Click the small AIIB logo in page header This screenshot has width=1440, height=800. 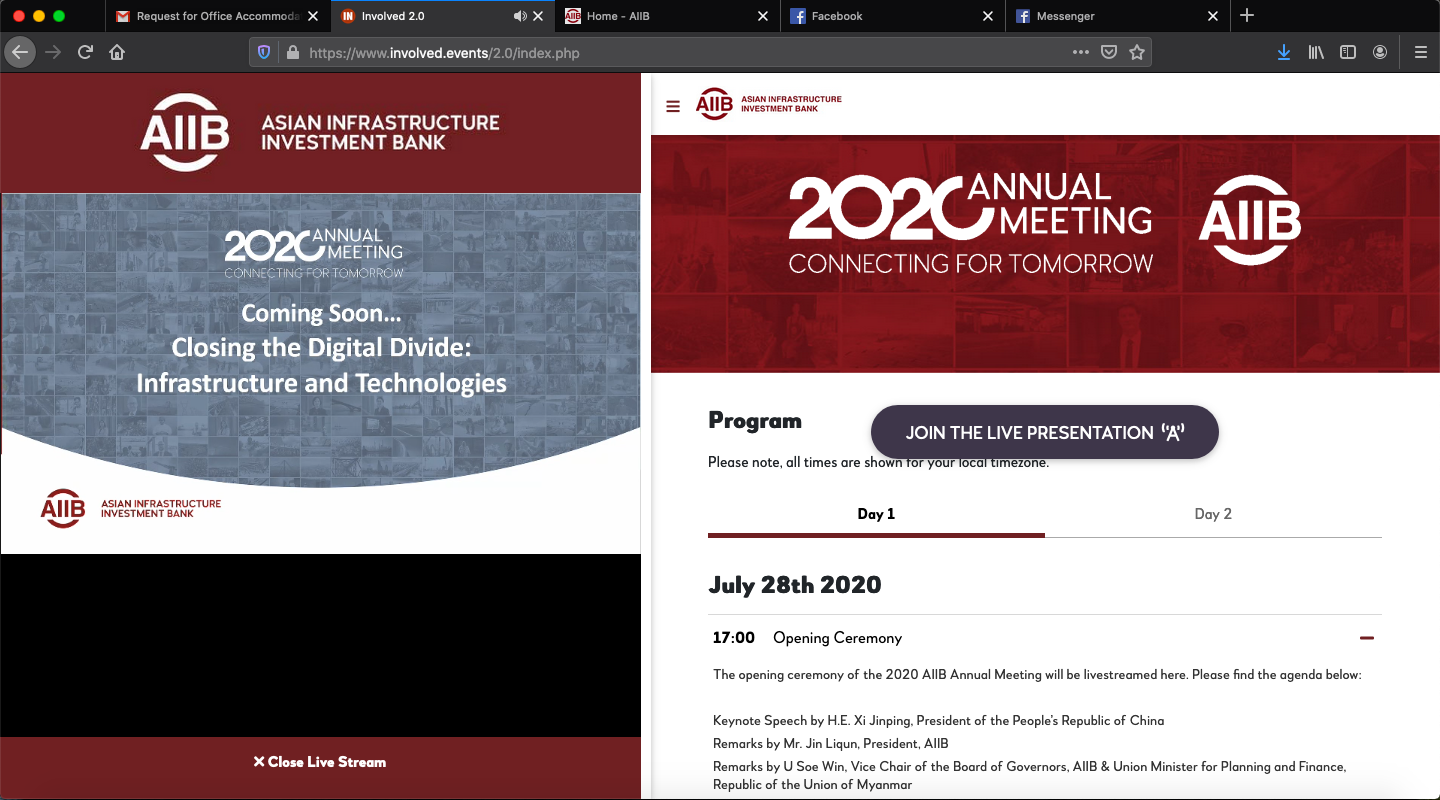pos(768,104)
